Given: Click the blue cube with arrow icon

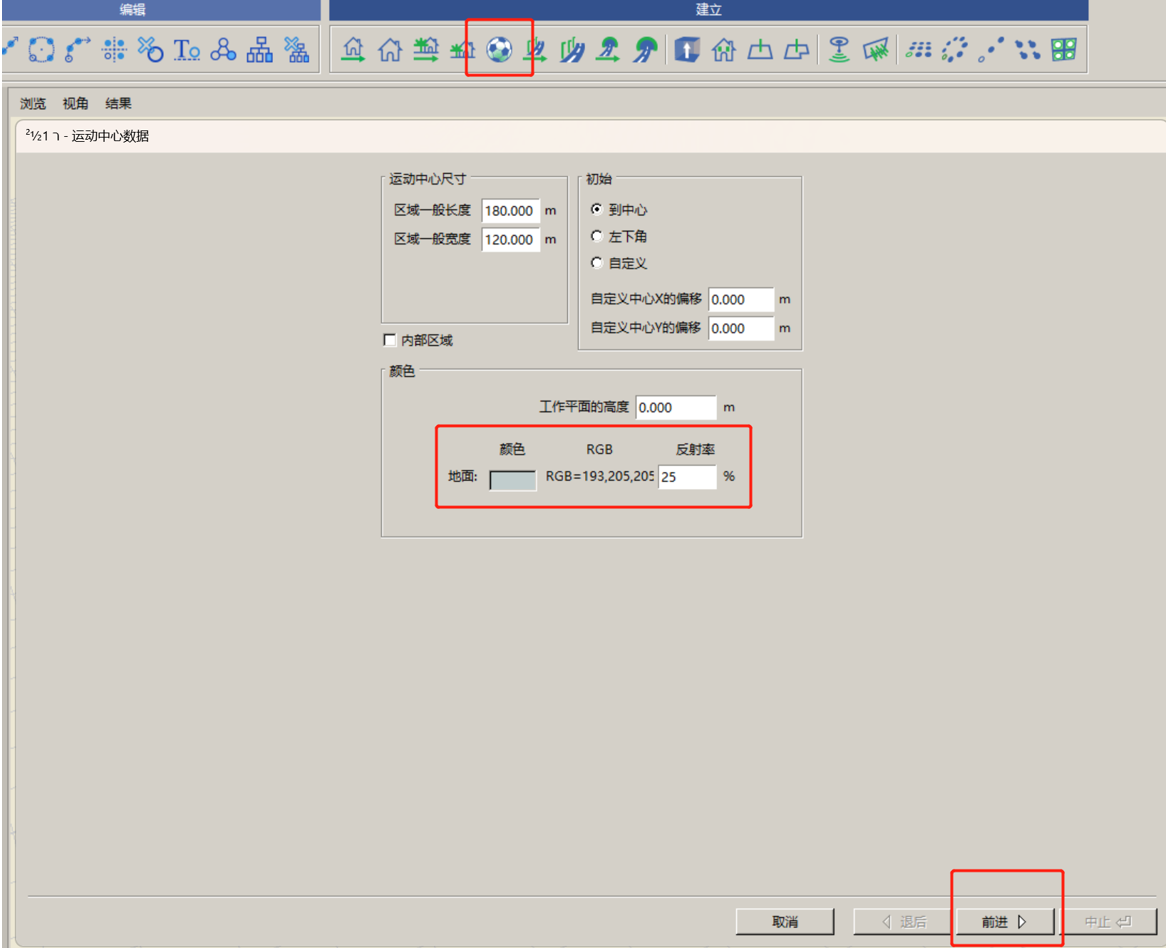Looking at the screenshot, I should 686,50.
